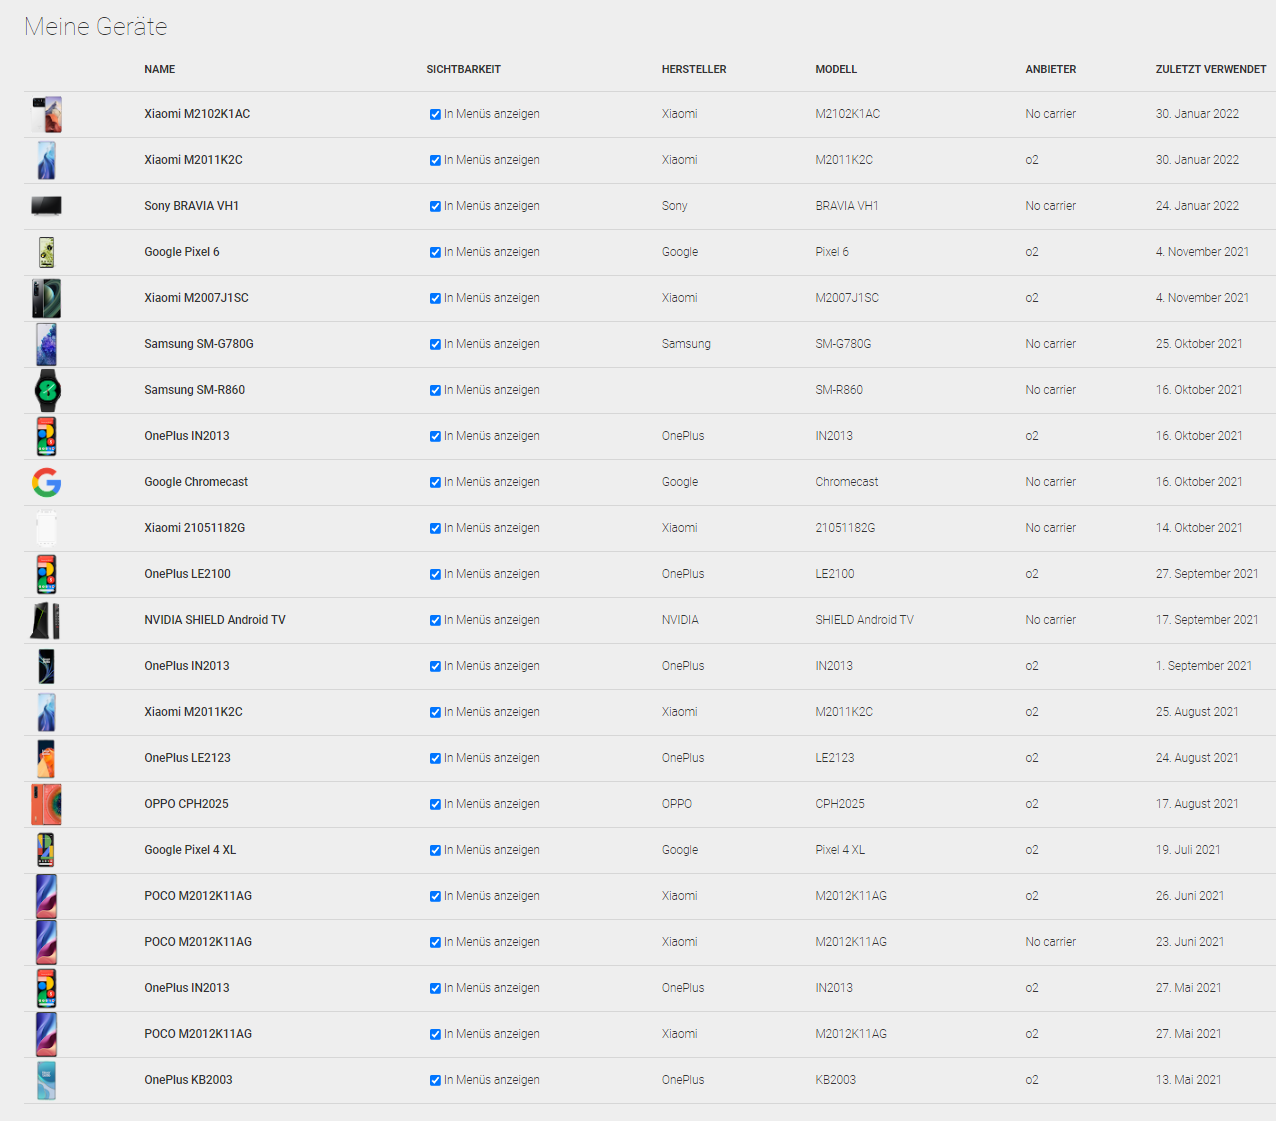Uncheck menu visibility for Xiaomi M2102K1AC
This screenshot has height=1121, width=1276.
435,114
